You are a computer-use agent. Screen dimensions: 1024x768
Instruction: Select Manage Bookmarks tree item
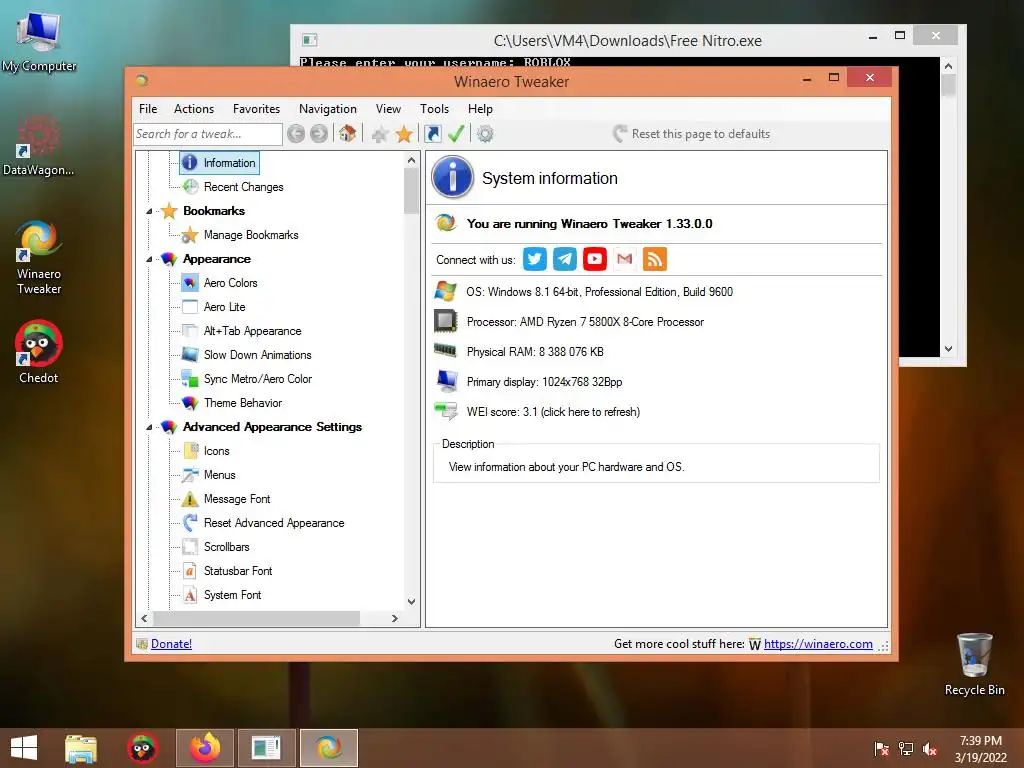coord(251,235)
